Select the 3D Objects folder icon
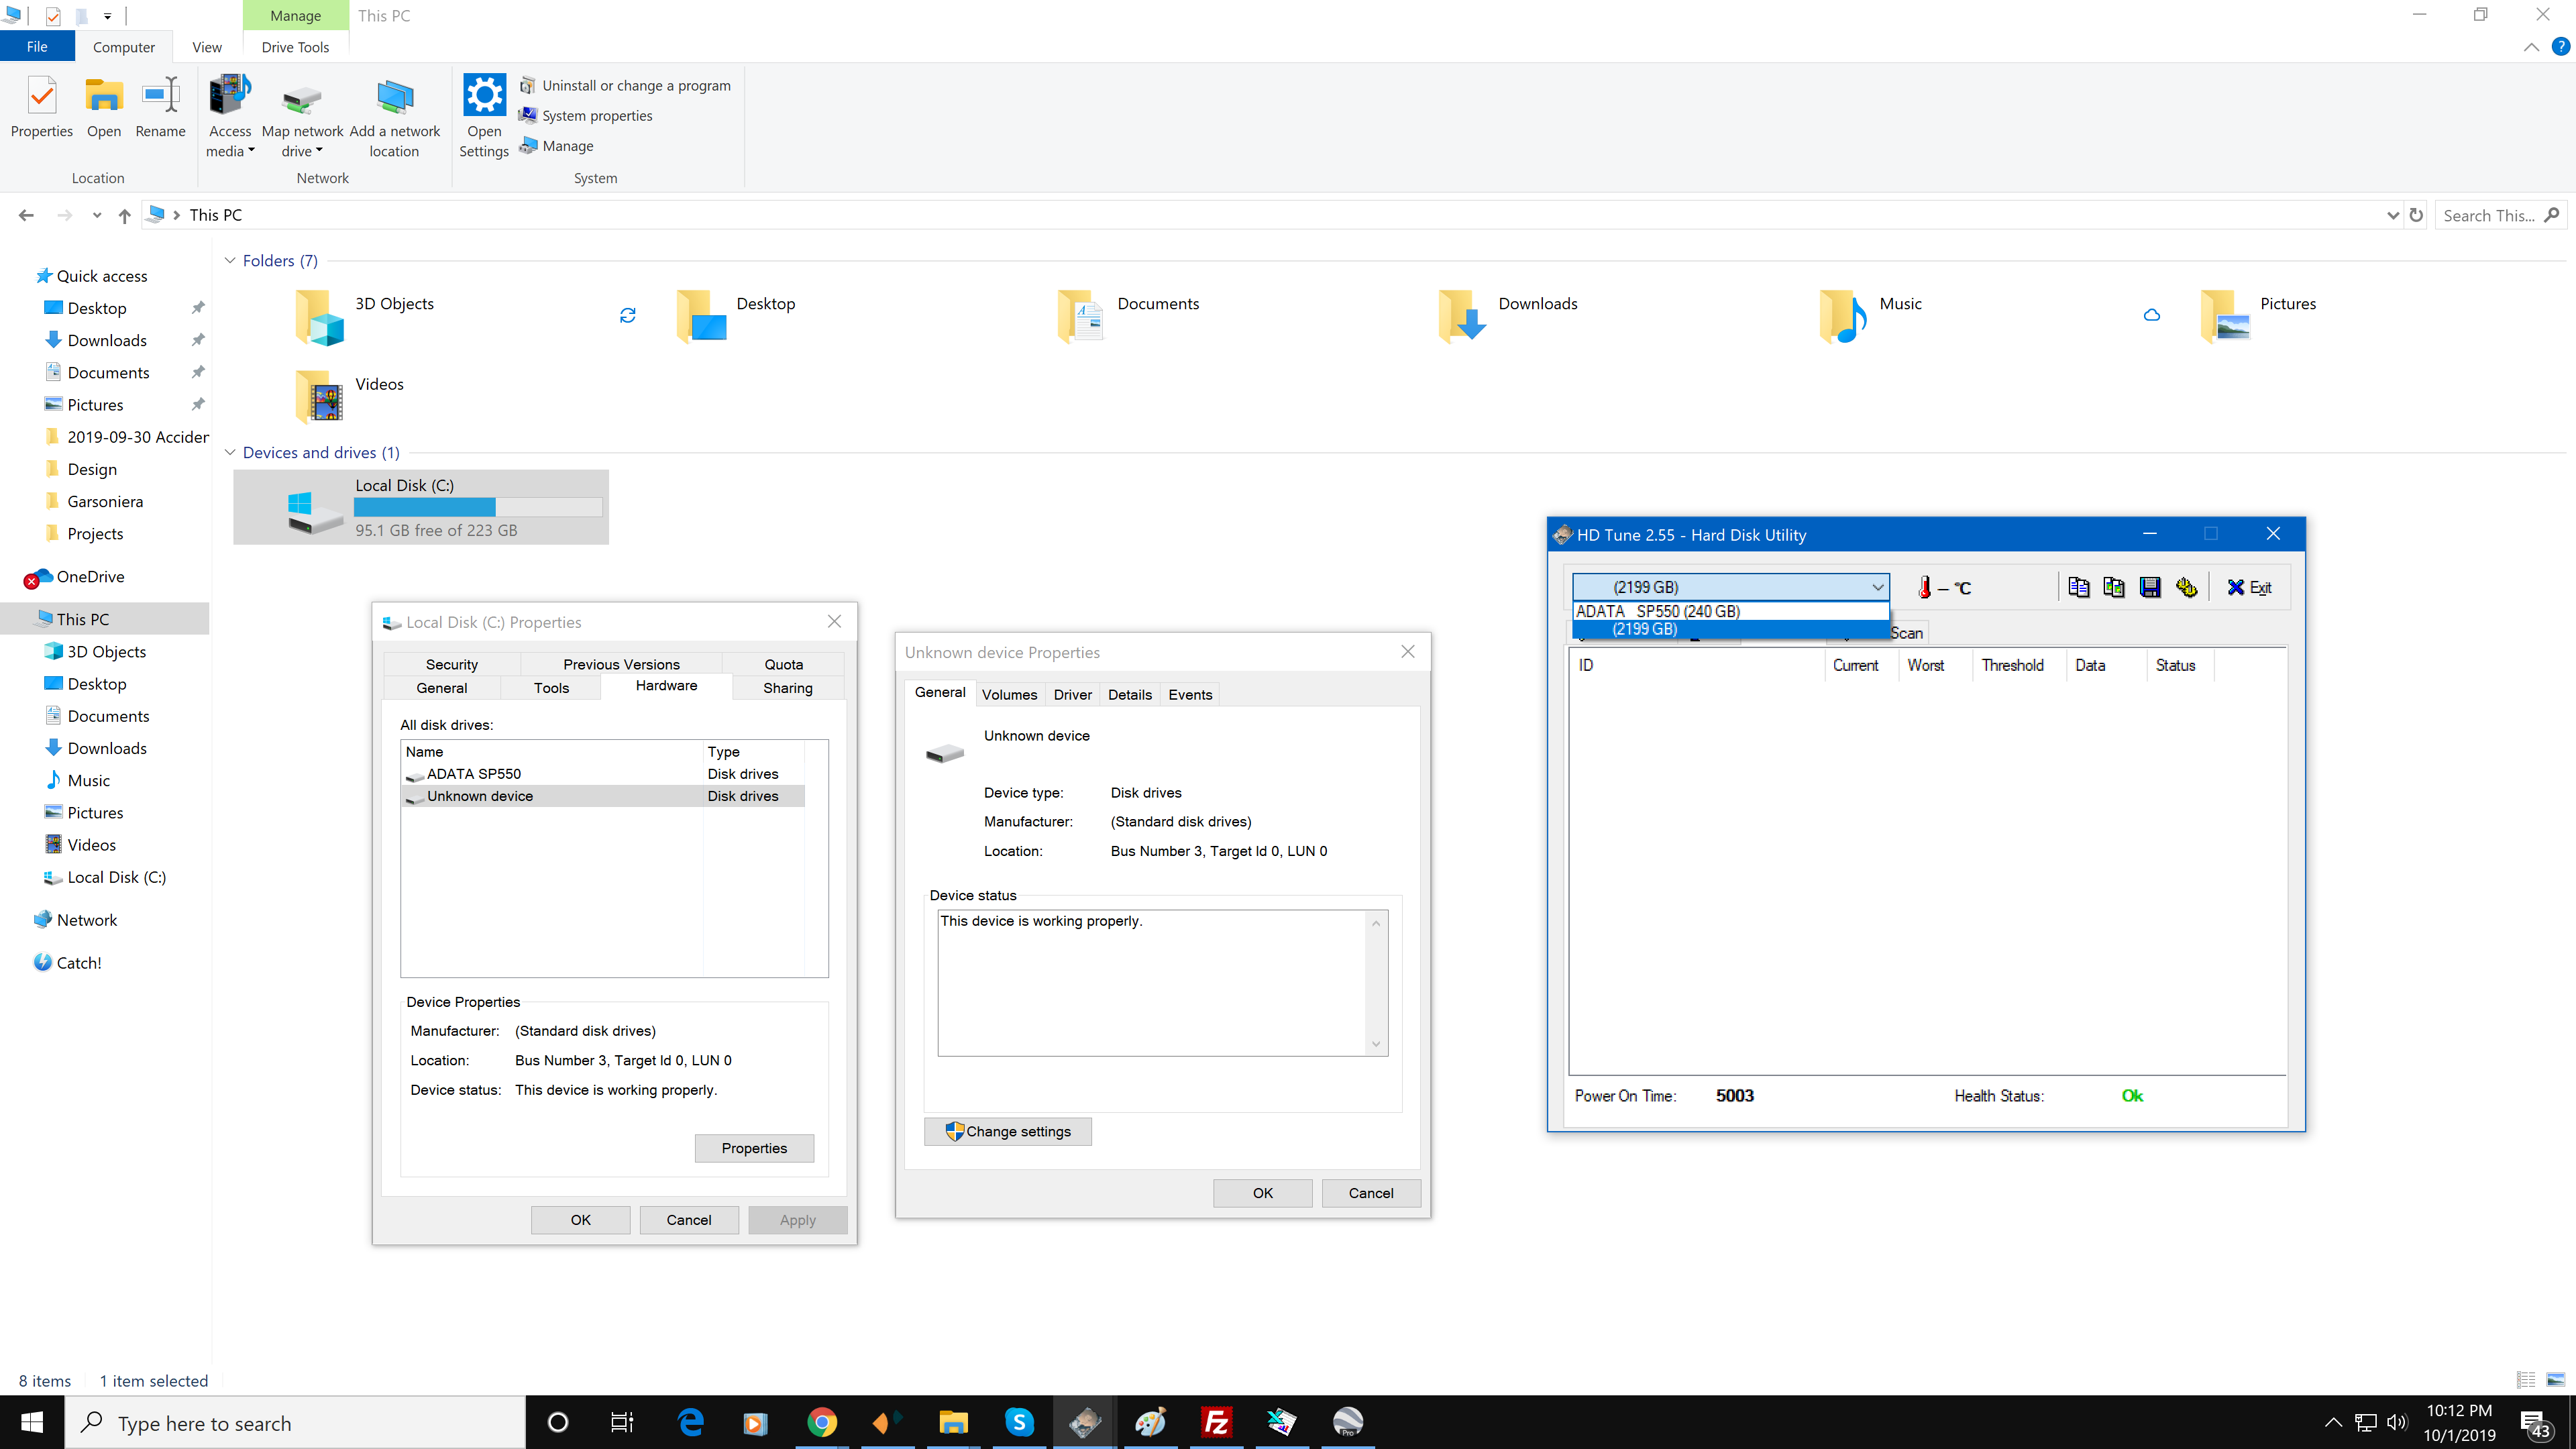 319,317
